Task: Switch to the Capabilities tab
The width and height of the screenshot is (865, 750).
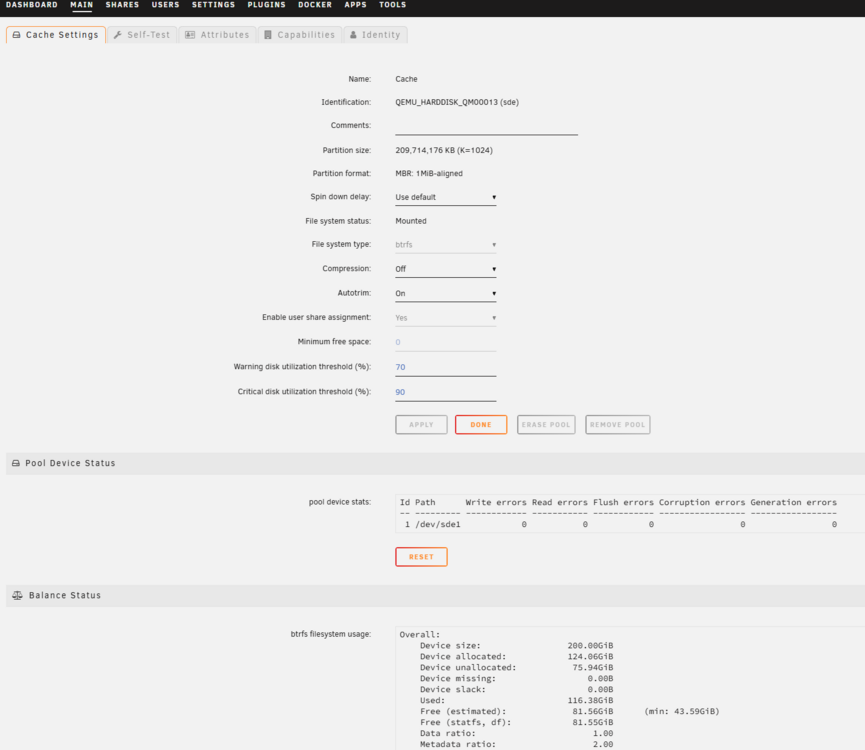Action: point(300,35)
